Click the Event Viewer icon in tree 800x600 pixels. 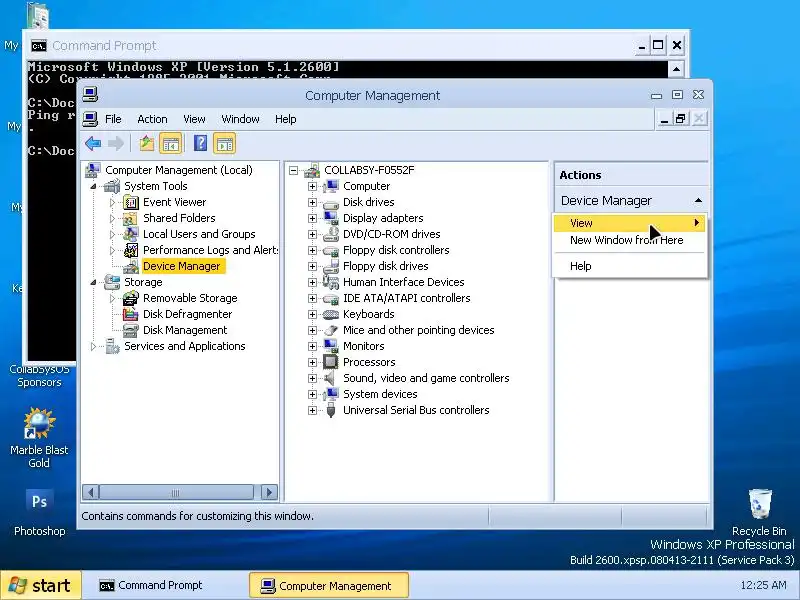click(131, 202)
